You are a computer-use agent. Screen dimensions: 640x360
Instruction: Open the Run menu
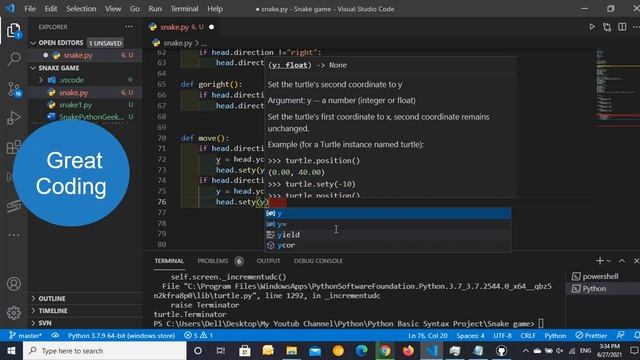pyautogui.click(x=155, y=9)
